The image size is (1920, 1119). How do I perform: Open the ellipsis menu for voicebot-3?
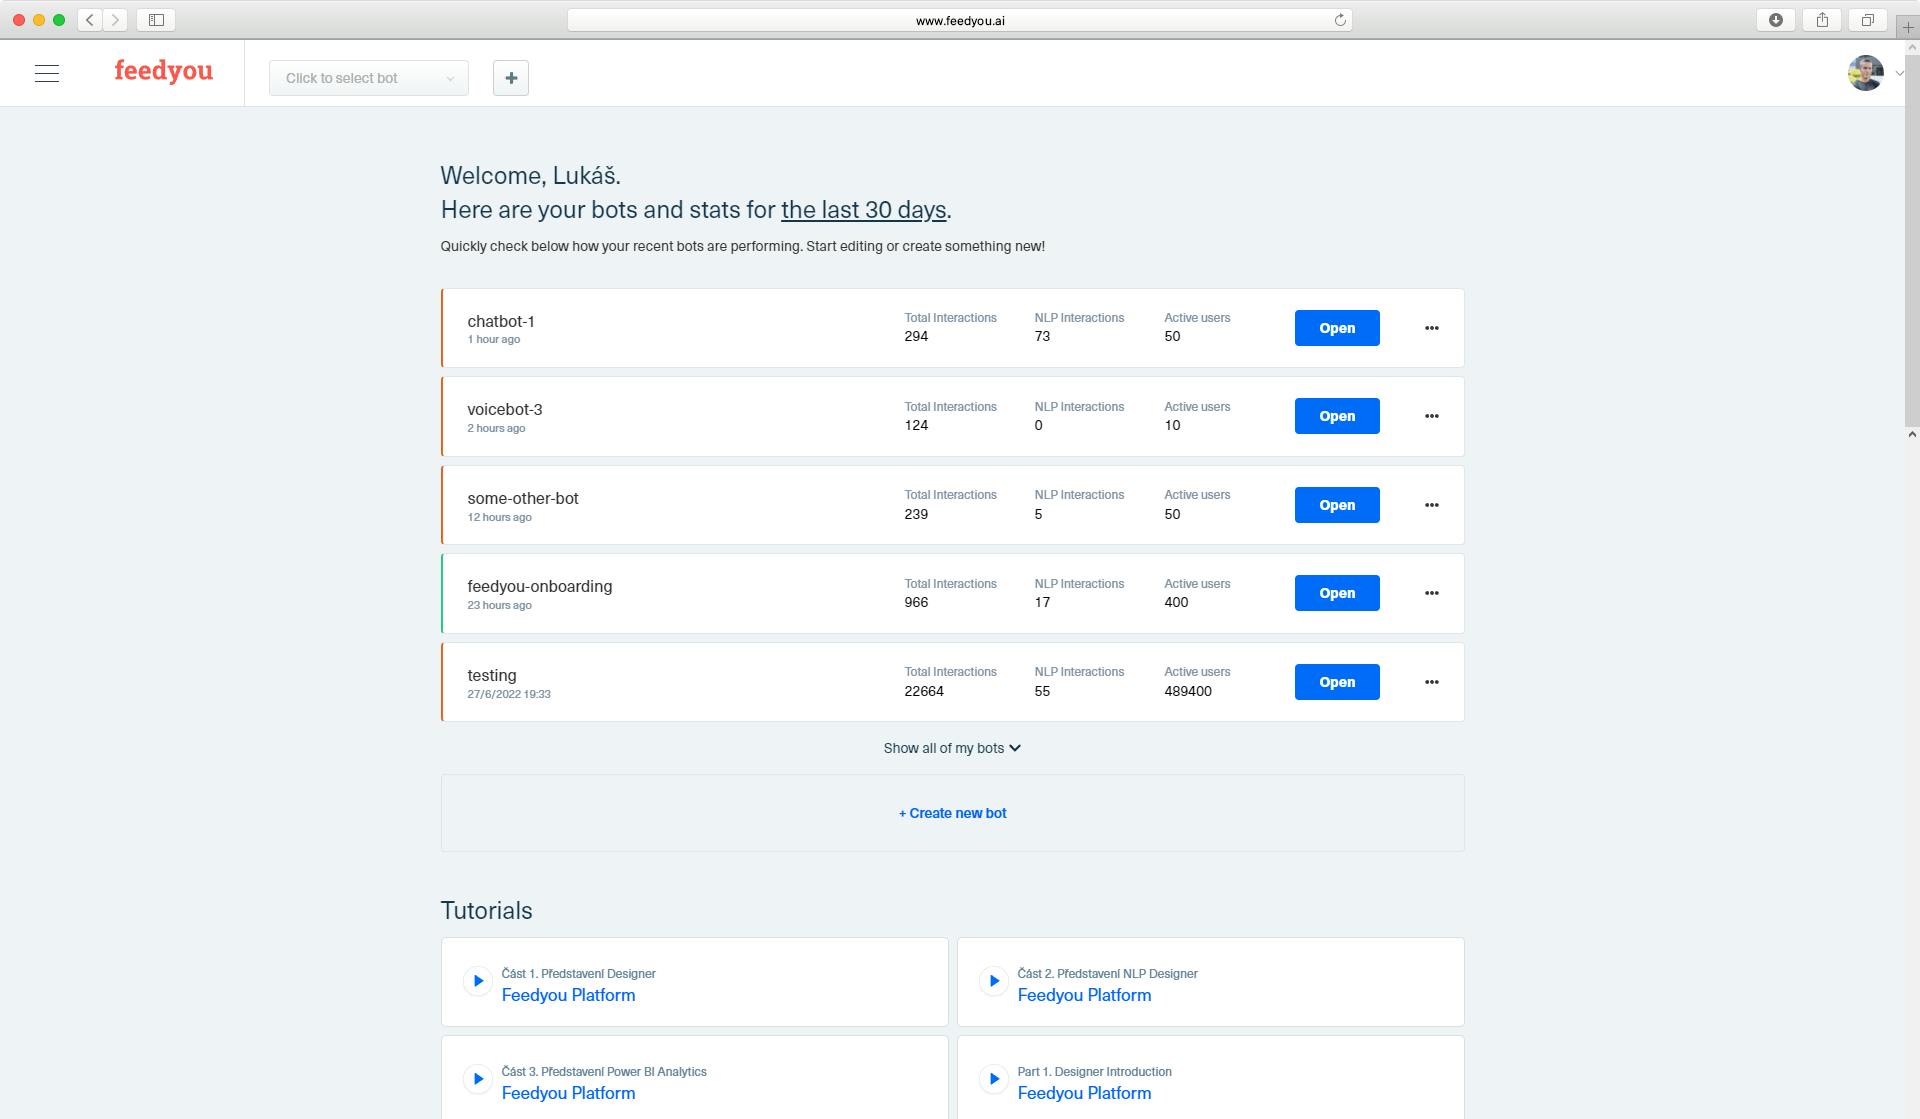tap(1432, 416)
